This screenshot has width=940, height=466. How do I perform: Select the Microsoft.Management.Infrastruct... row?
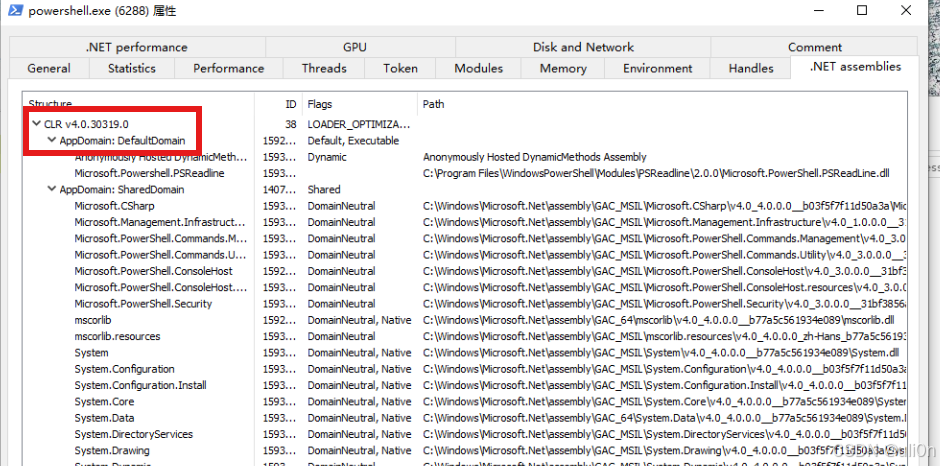465,222
